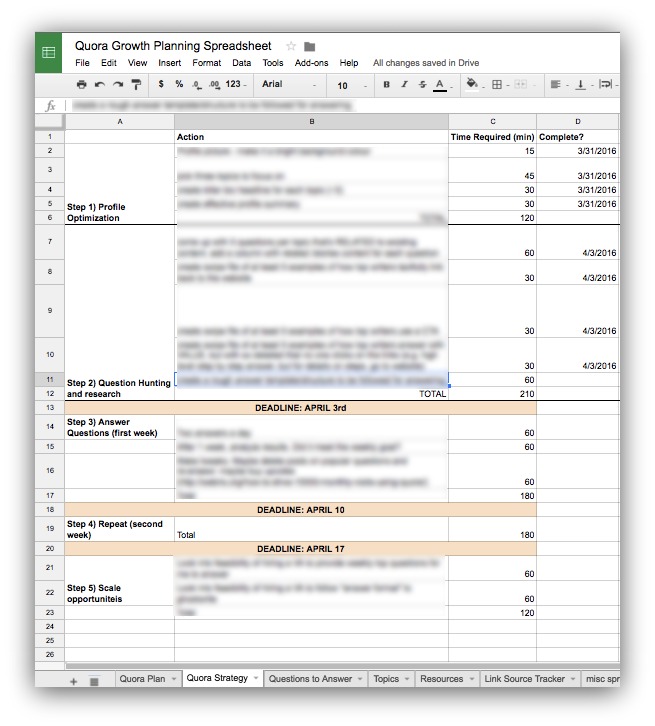This screenshot has width=655, height=726.
Task: Undo the last action
Action: [100, 84]
